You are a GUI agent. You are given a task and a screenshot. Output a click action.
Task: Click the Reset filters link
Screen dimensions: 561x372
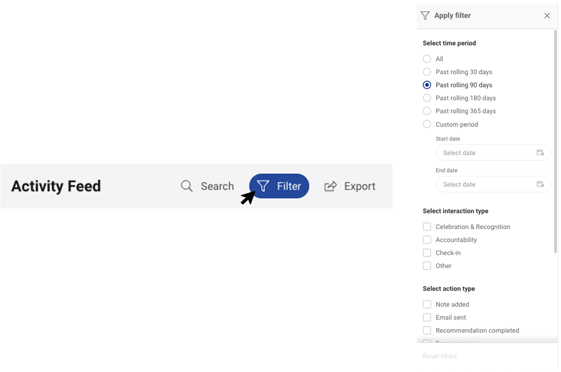pos(440,356)
